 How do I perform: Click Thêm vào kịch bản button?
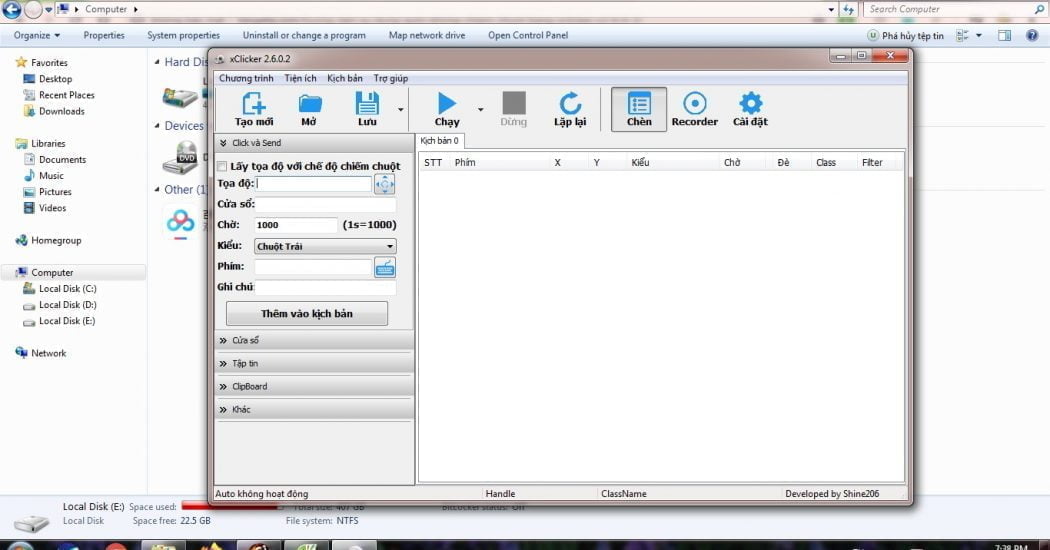(307, 314)
